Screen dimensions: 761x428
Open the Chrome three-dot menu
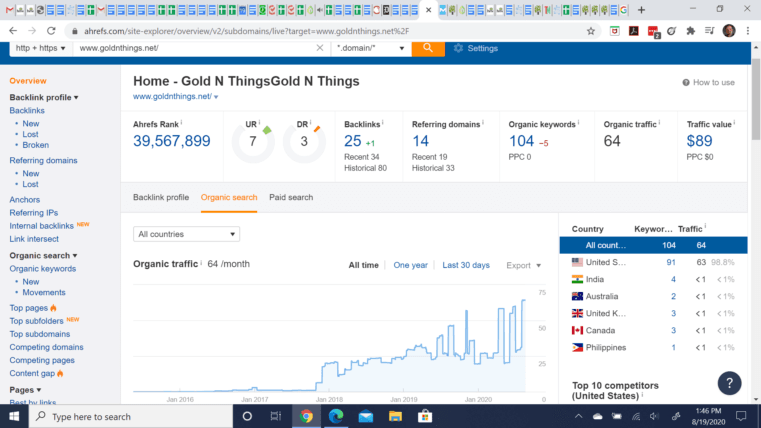748,31
